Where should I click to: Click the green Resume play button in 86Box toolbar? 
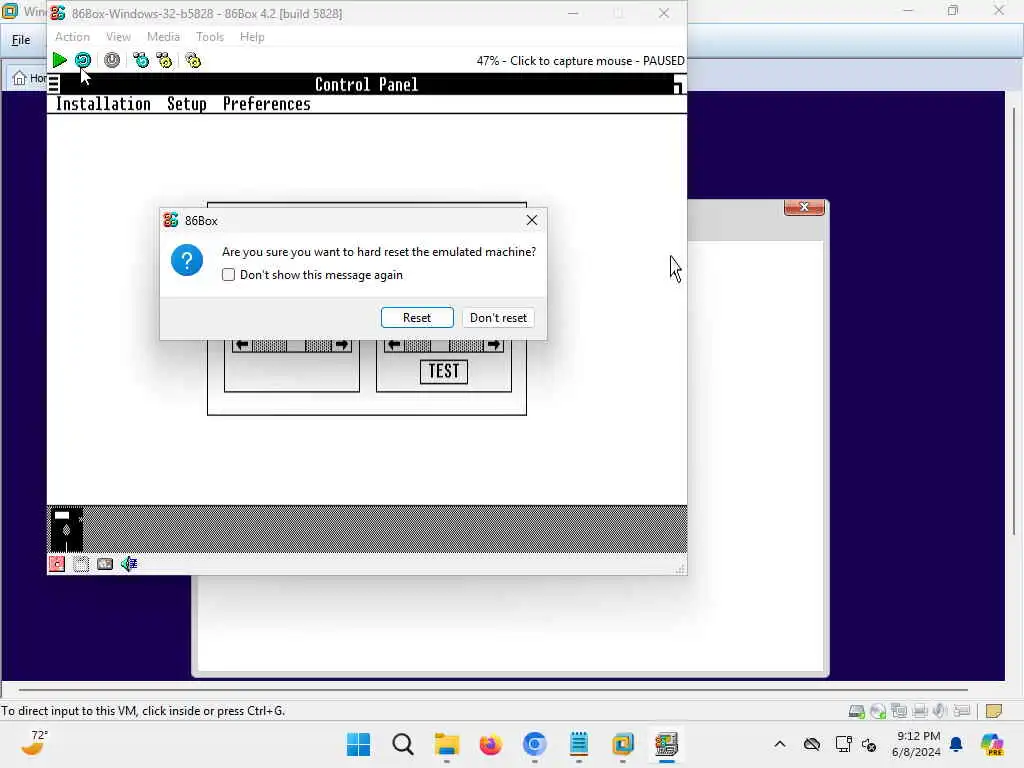tap(59, 60)
